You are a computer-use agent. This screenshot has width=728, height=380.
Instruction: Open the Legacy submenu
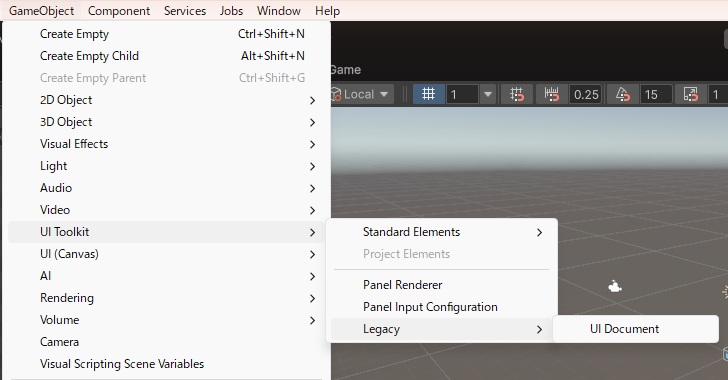441,329
